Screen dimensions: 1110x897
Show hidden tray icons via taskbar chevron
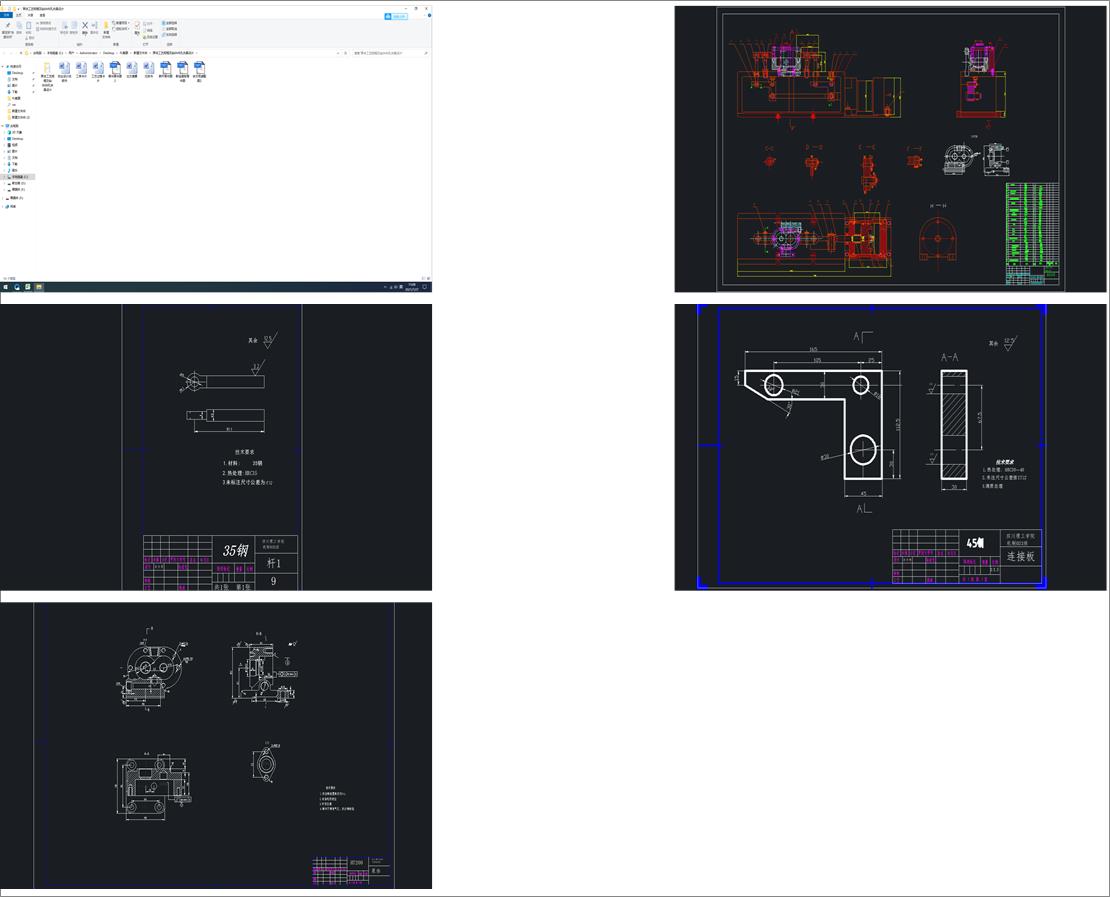[x=385, y=287]
